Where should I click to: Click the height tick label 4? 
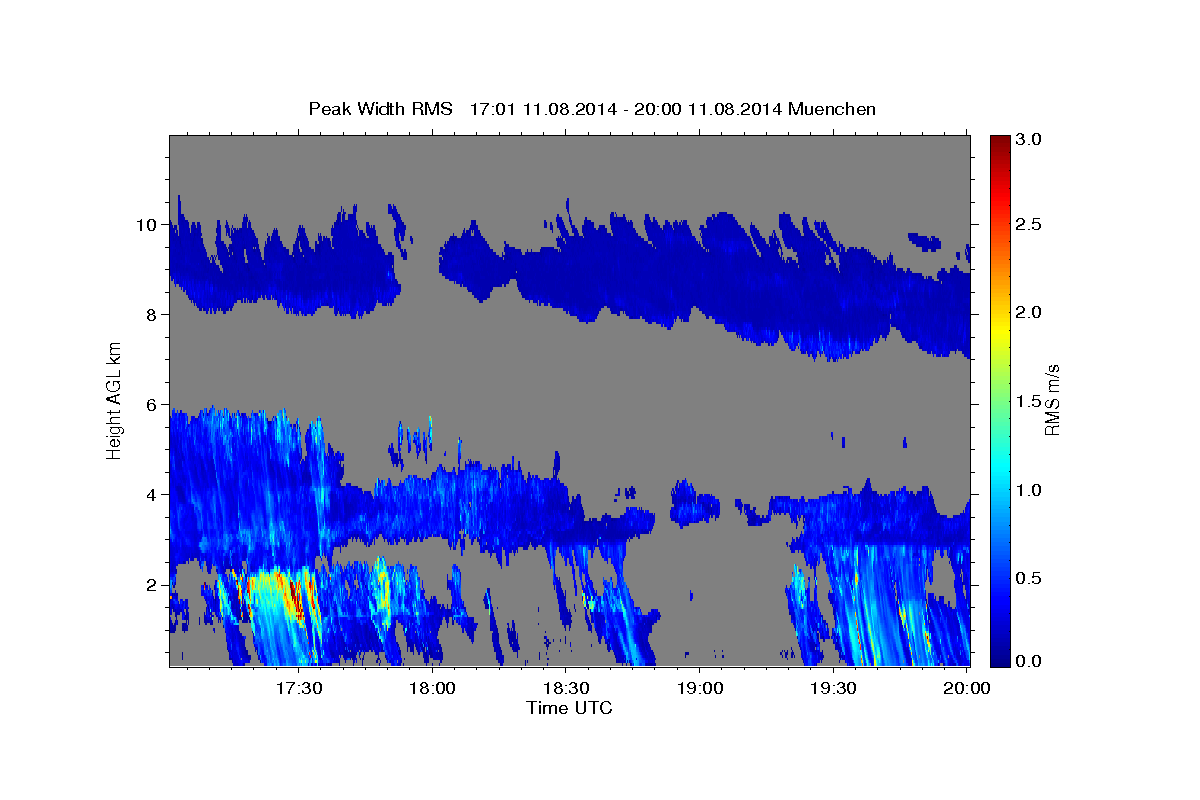(152, 494)
